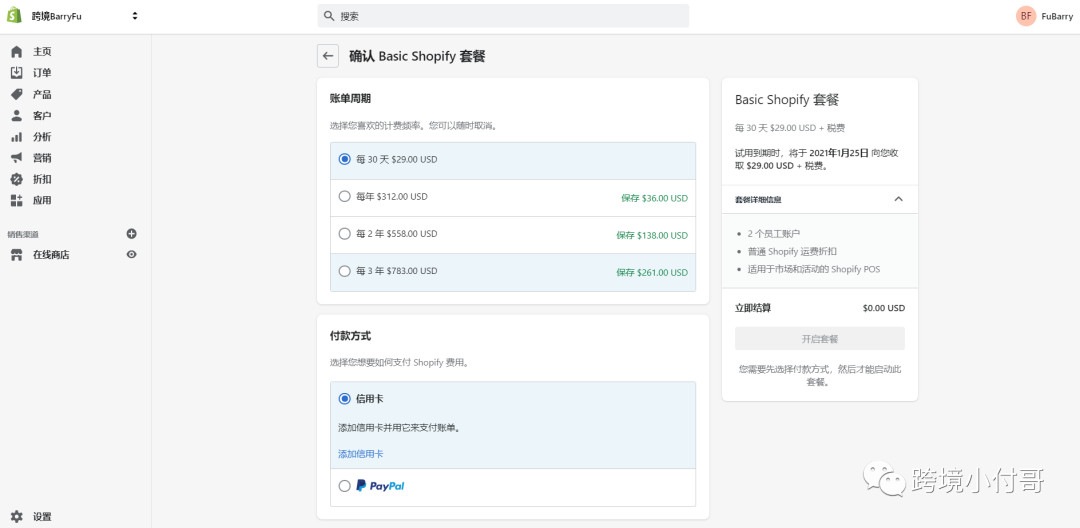Add a sales channel with plus icon
Viewport: 1080px width, 528px height.
coord(132,234)
